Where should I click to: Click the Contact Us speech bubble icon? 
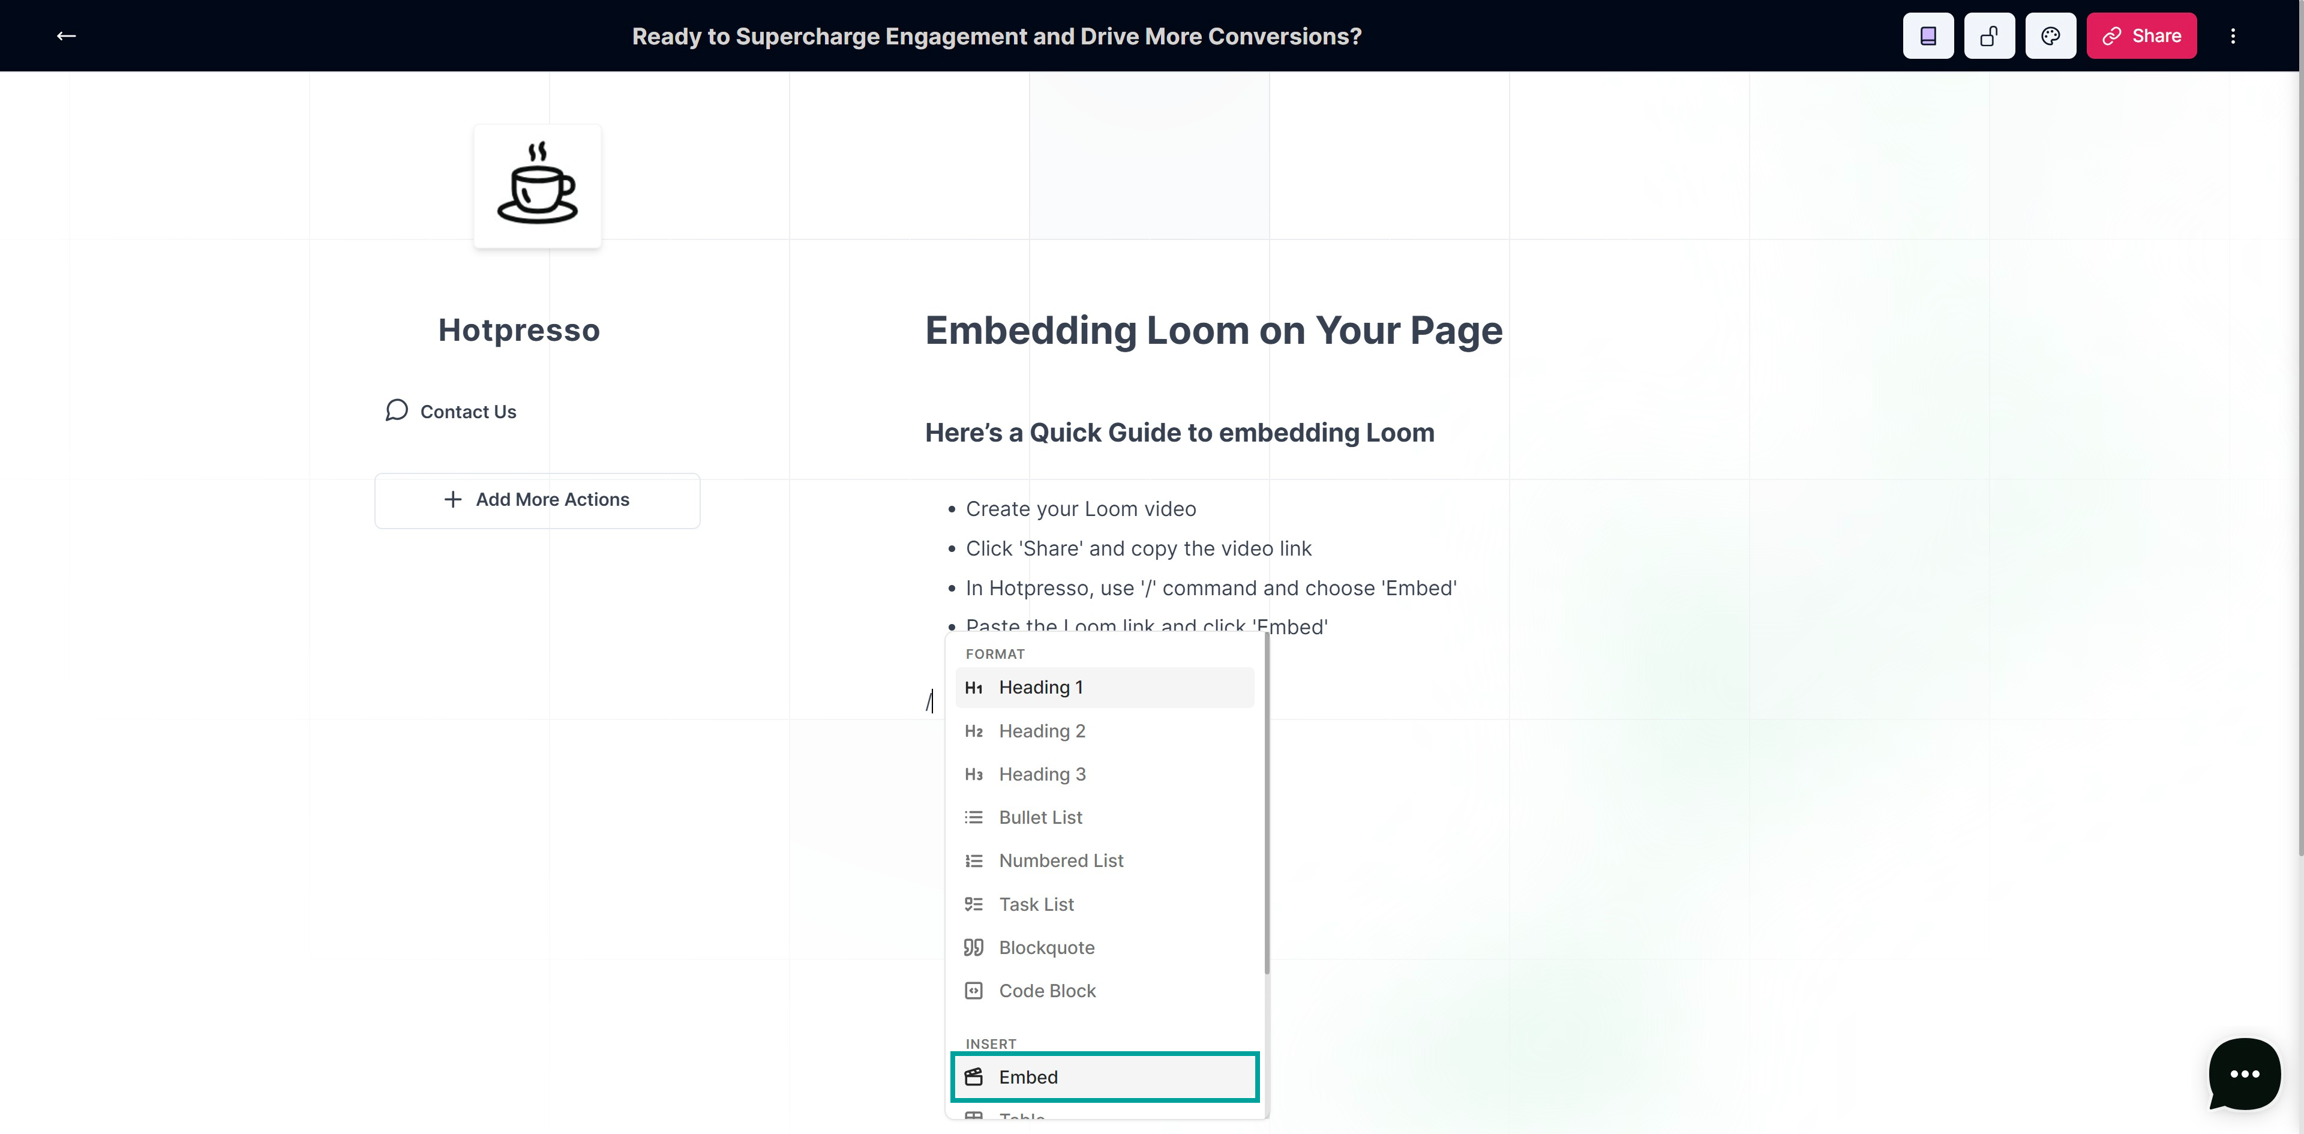(x=396, y=411)
